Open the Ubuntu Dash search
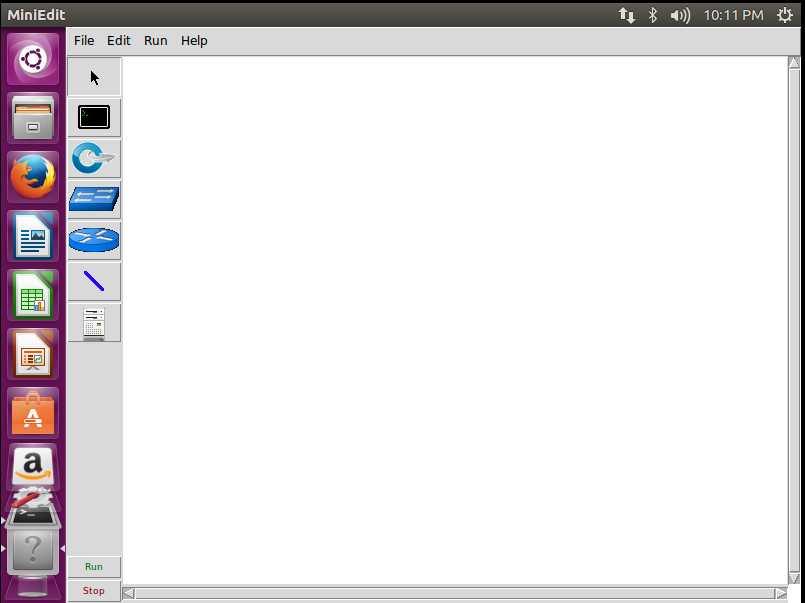 pos(33,59)
